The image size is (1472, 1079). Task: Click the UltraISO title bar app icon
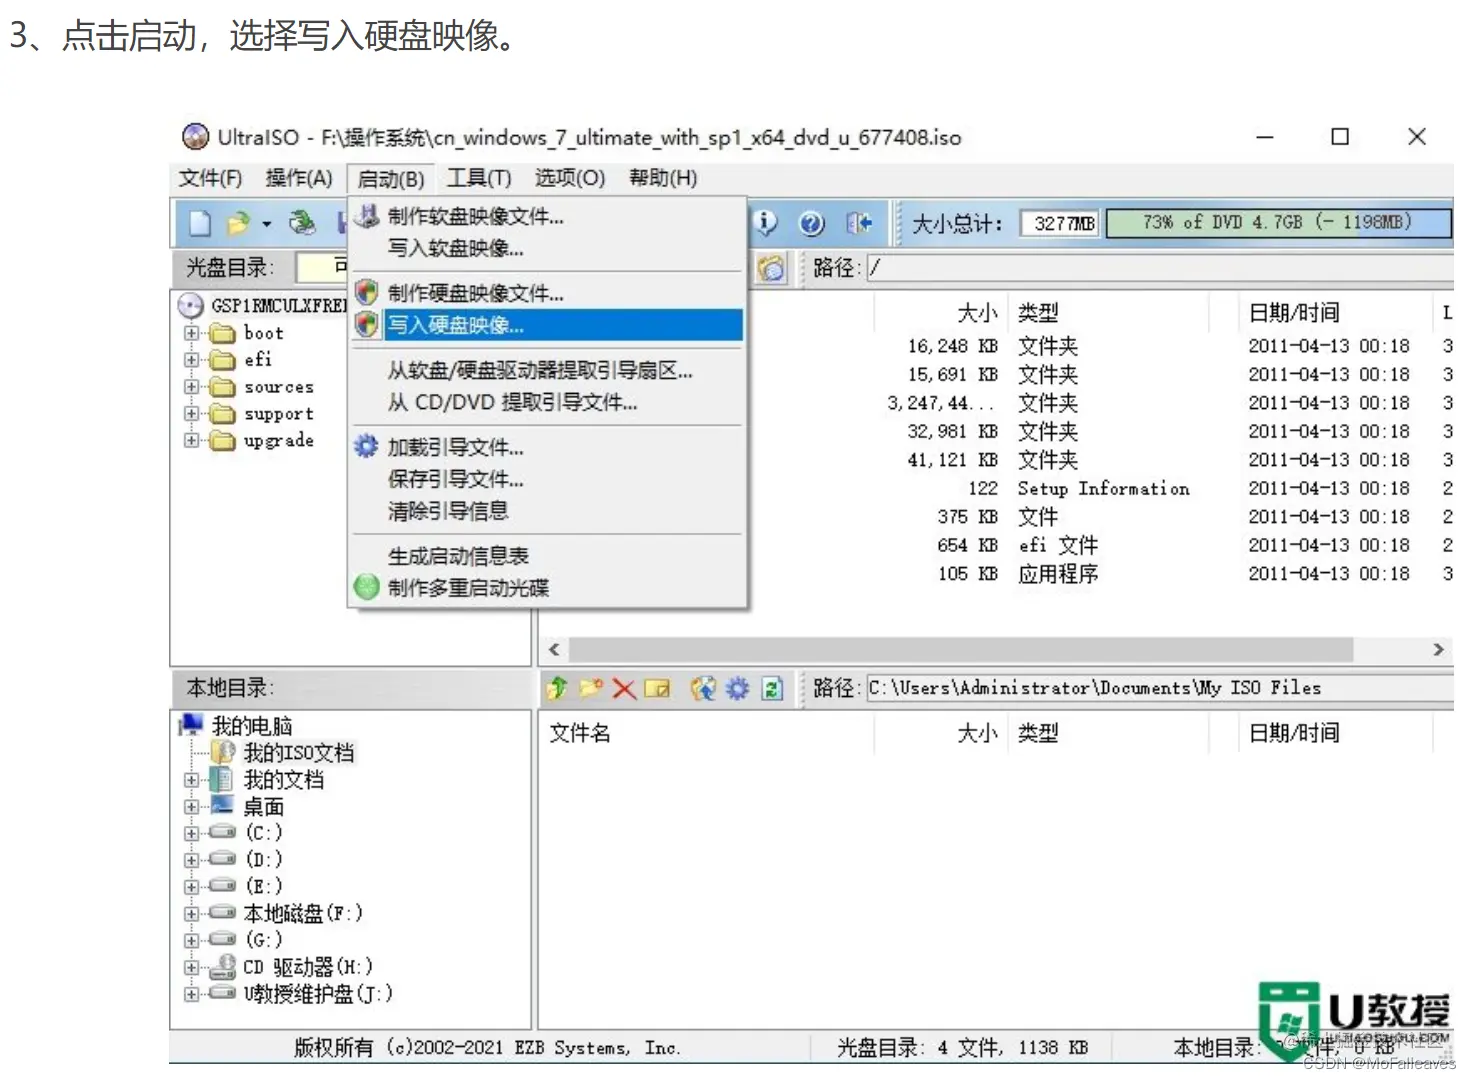[x=195, y=137]
